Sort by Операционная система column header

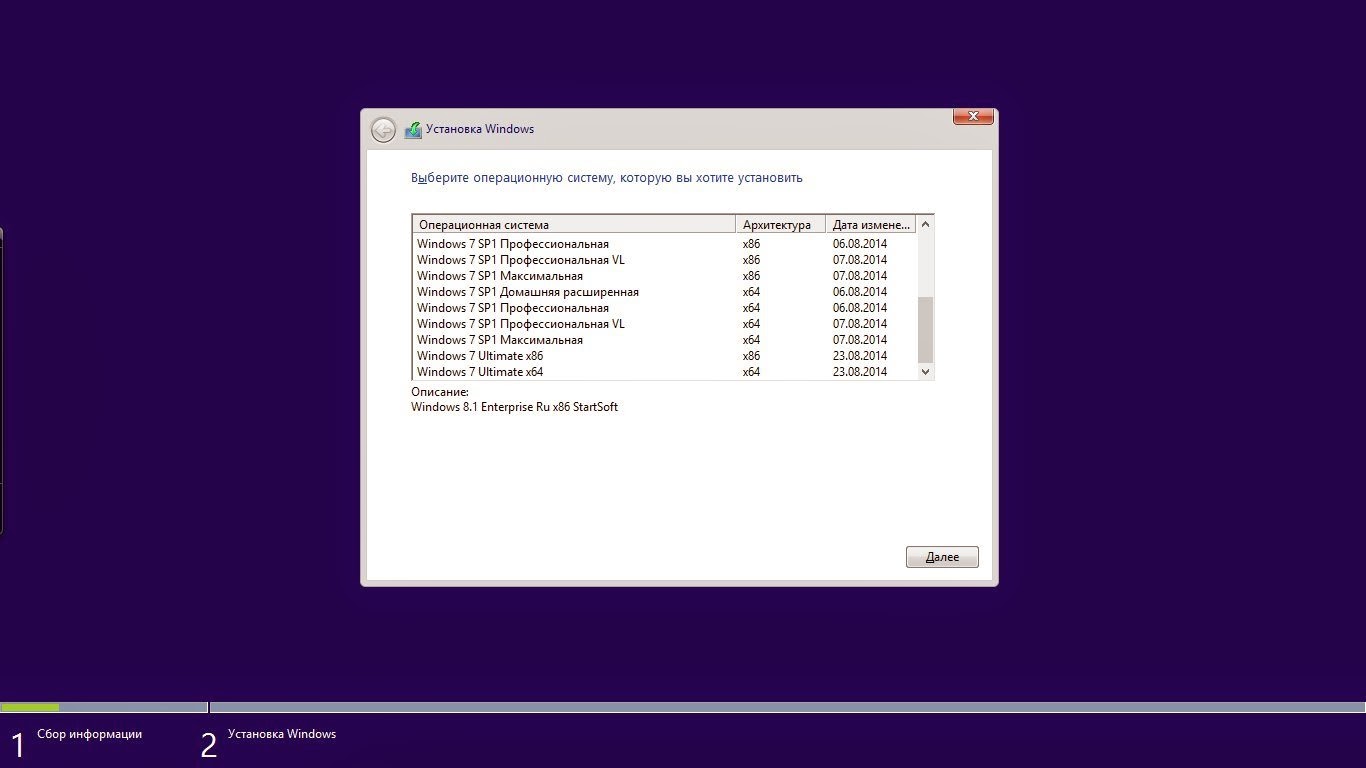pyautogui.click(x=574, y=224)
